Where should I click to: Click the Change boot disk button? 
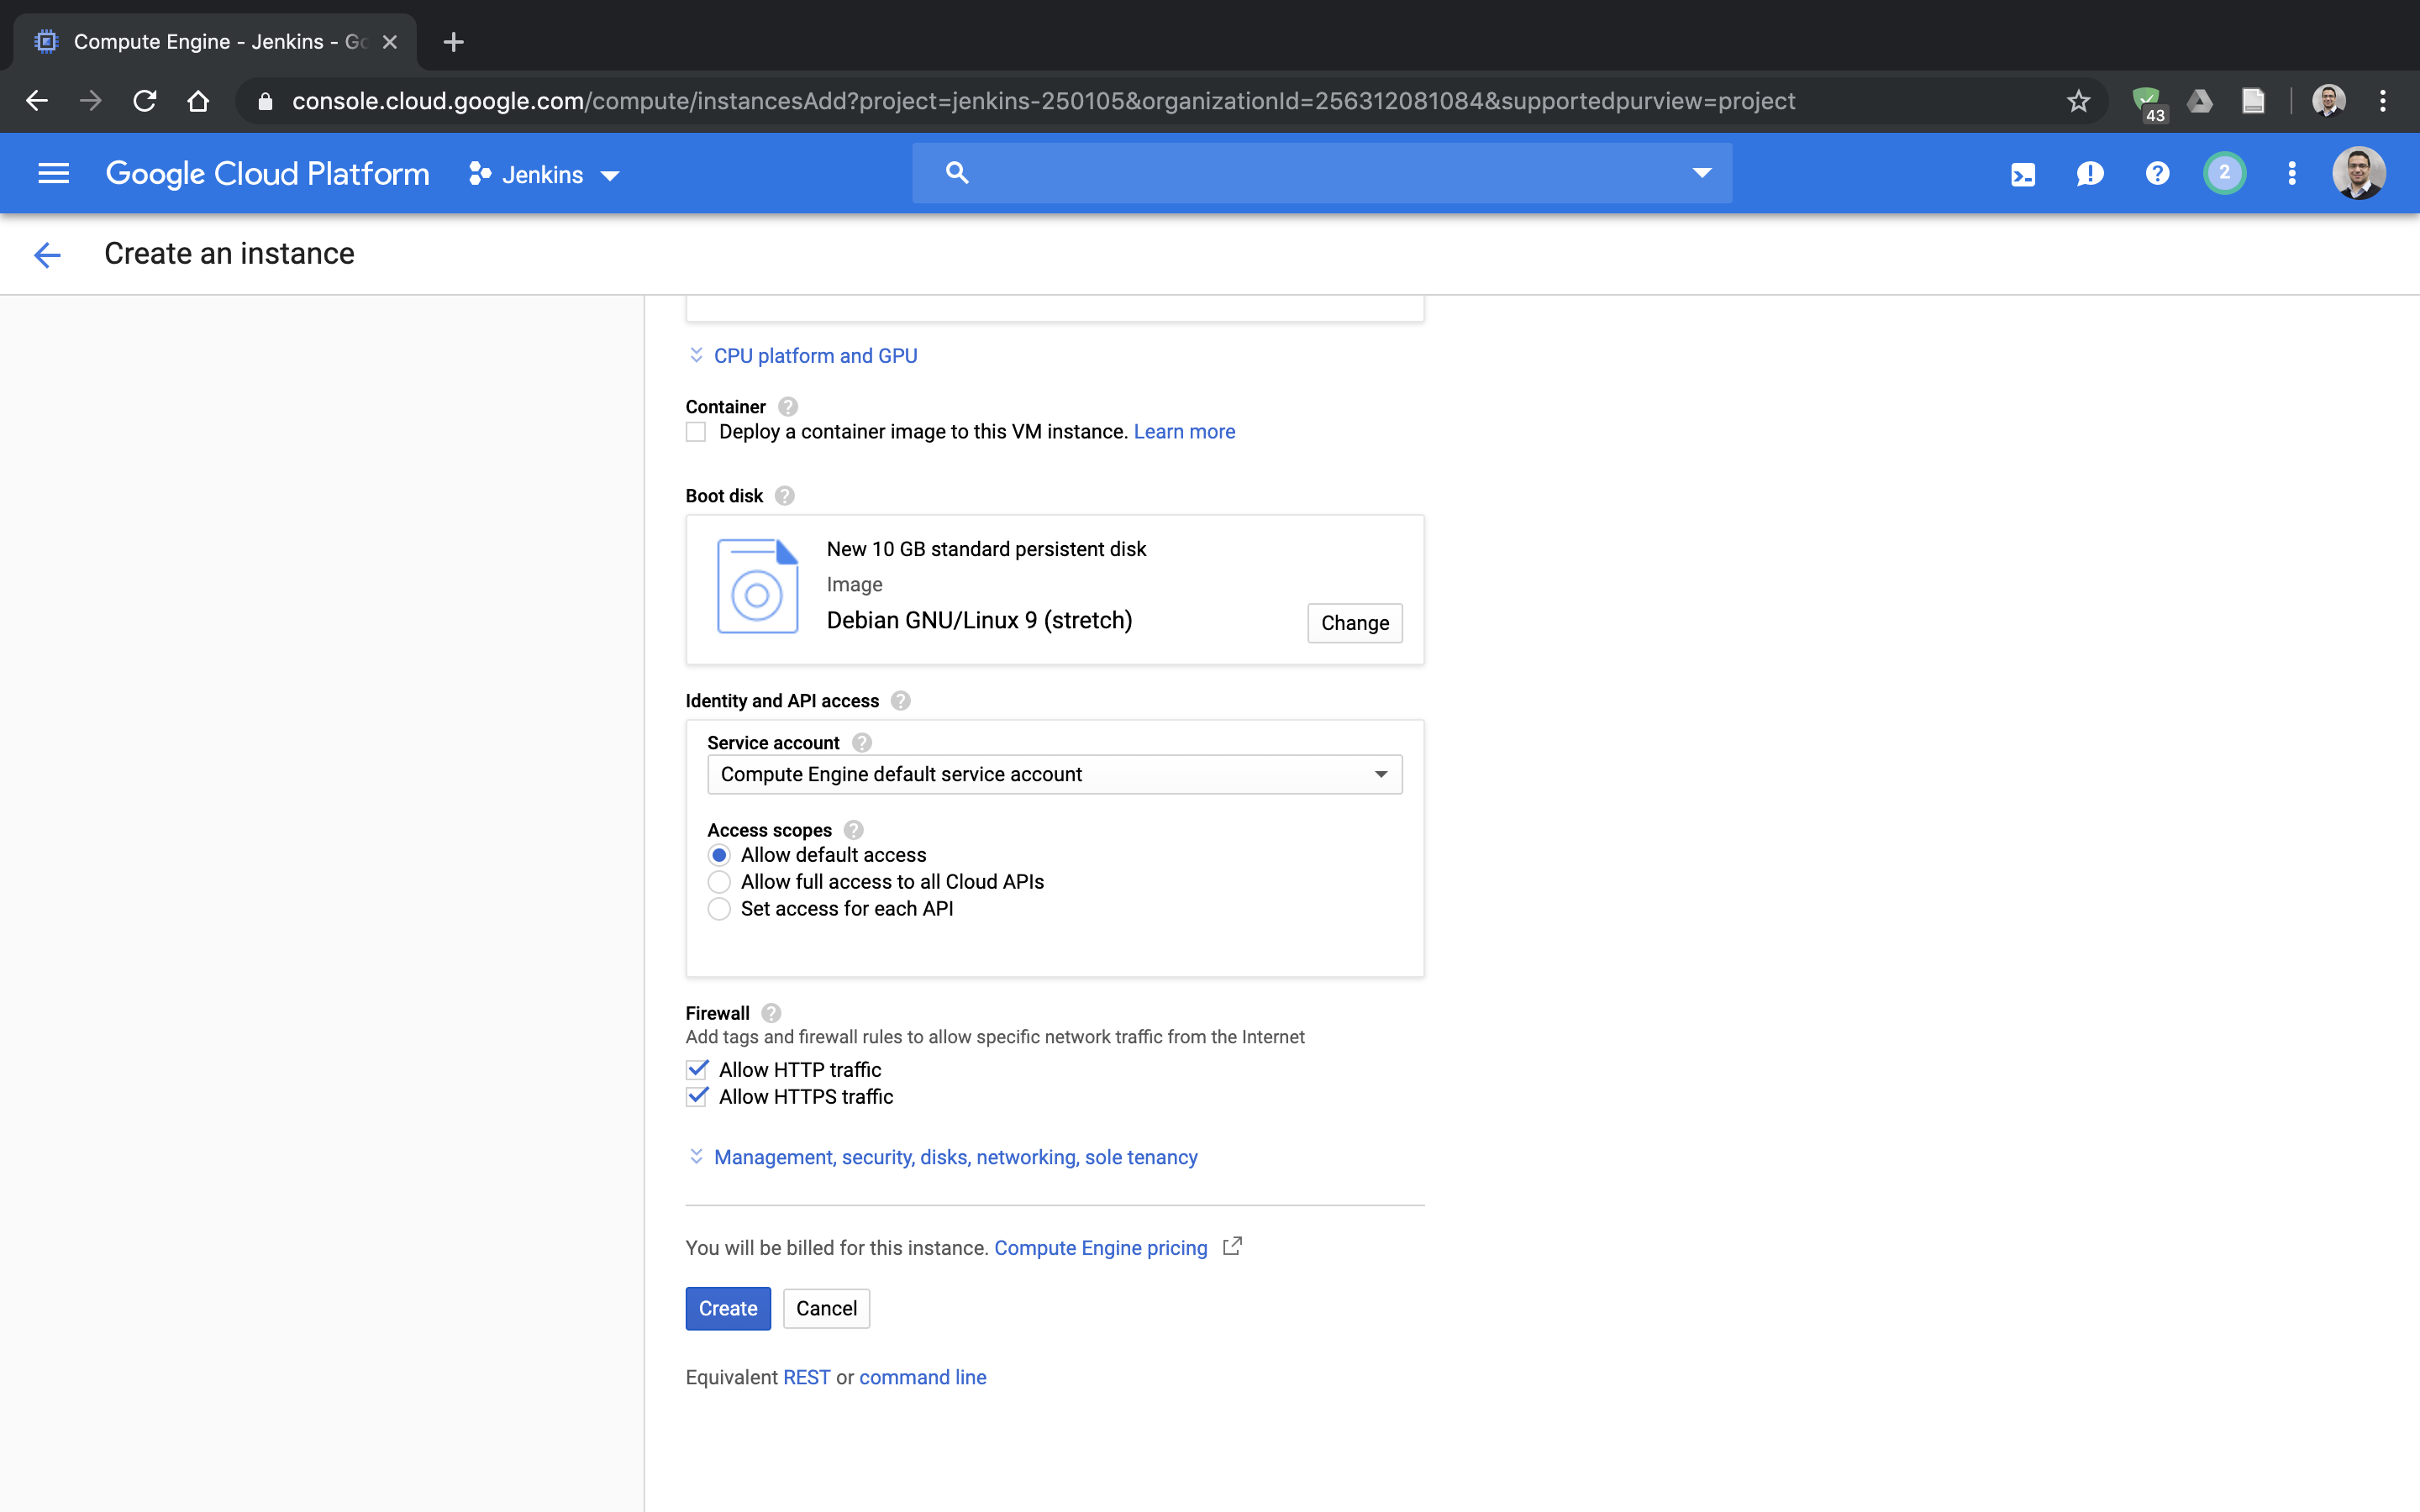[1354, 623]
